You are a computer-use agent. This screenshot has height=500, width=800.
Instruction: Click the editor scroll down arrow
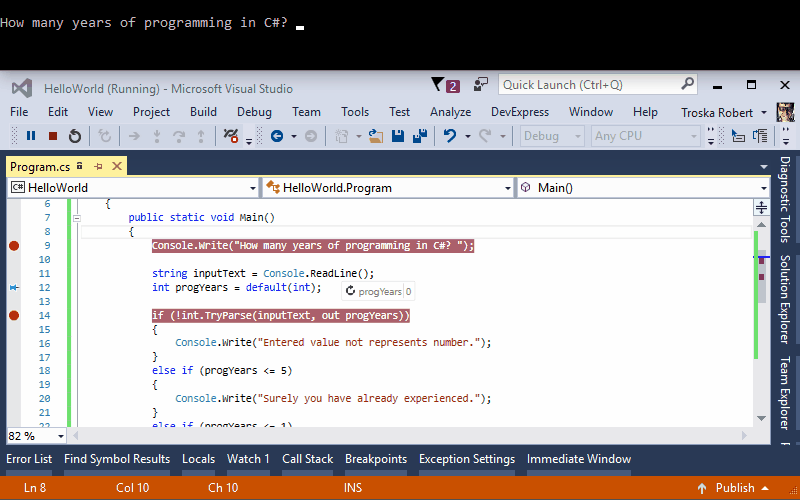coord(761,418)
